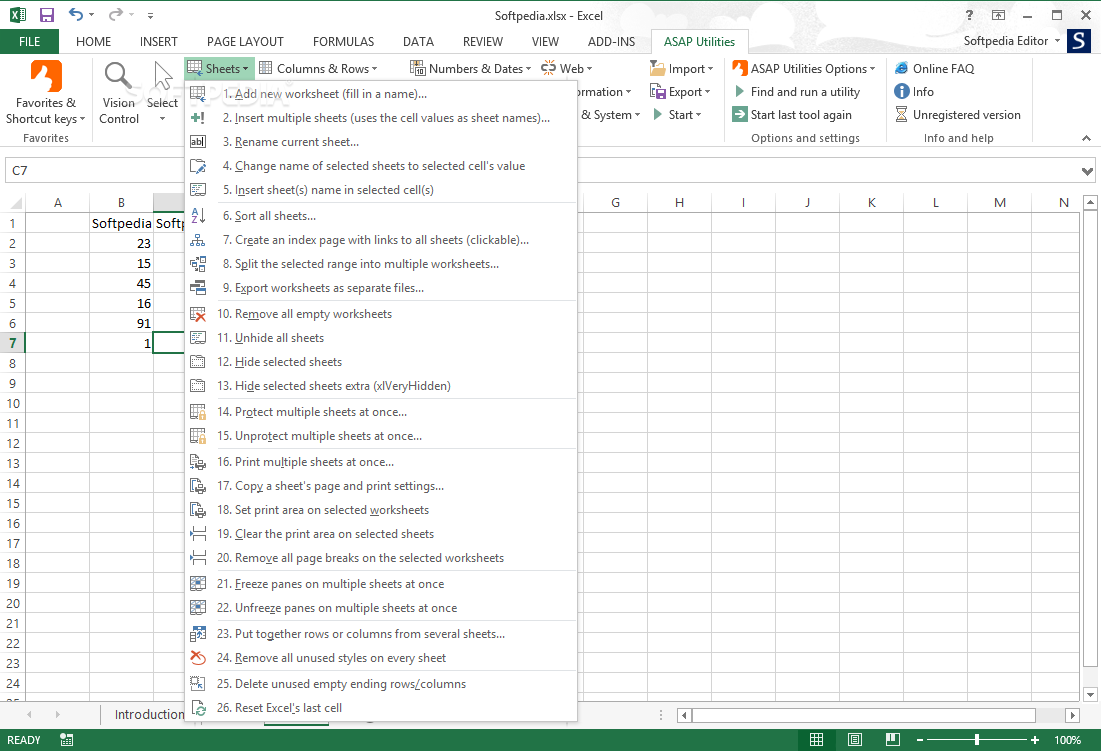Click the Create index page icon
The height and width of the screenshot is (751, 1101).
point(198,240)
